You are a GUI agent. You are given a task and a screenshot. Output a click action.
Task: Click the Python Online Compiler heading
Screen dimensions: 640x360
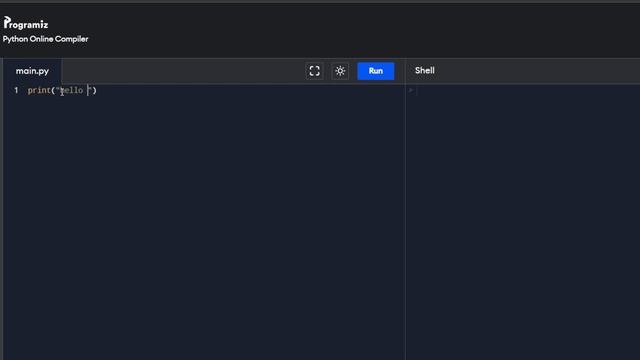(45, 39)
